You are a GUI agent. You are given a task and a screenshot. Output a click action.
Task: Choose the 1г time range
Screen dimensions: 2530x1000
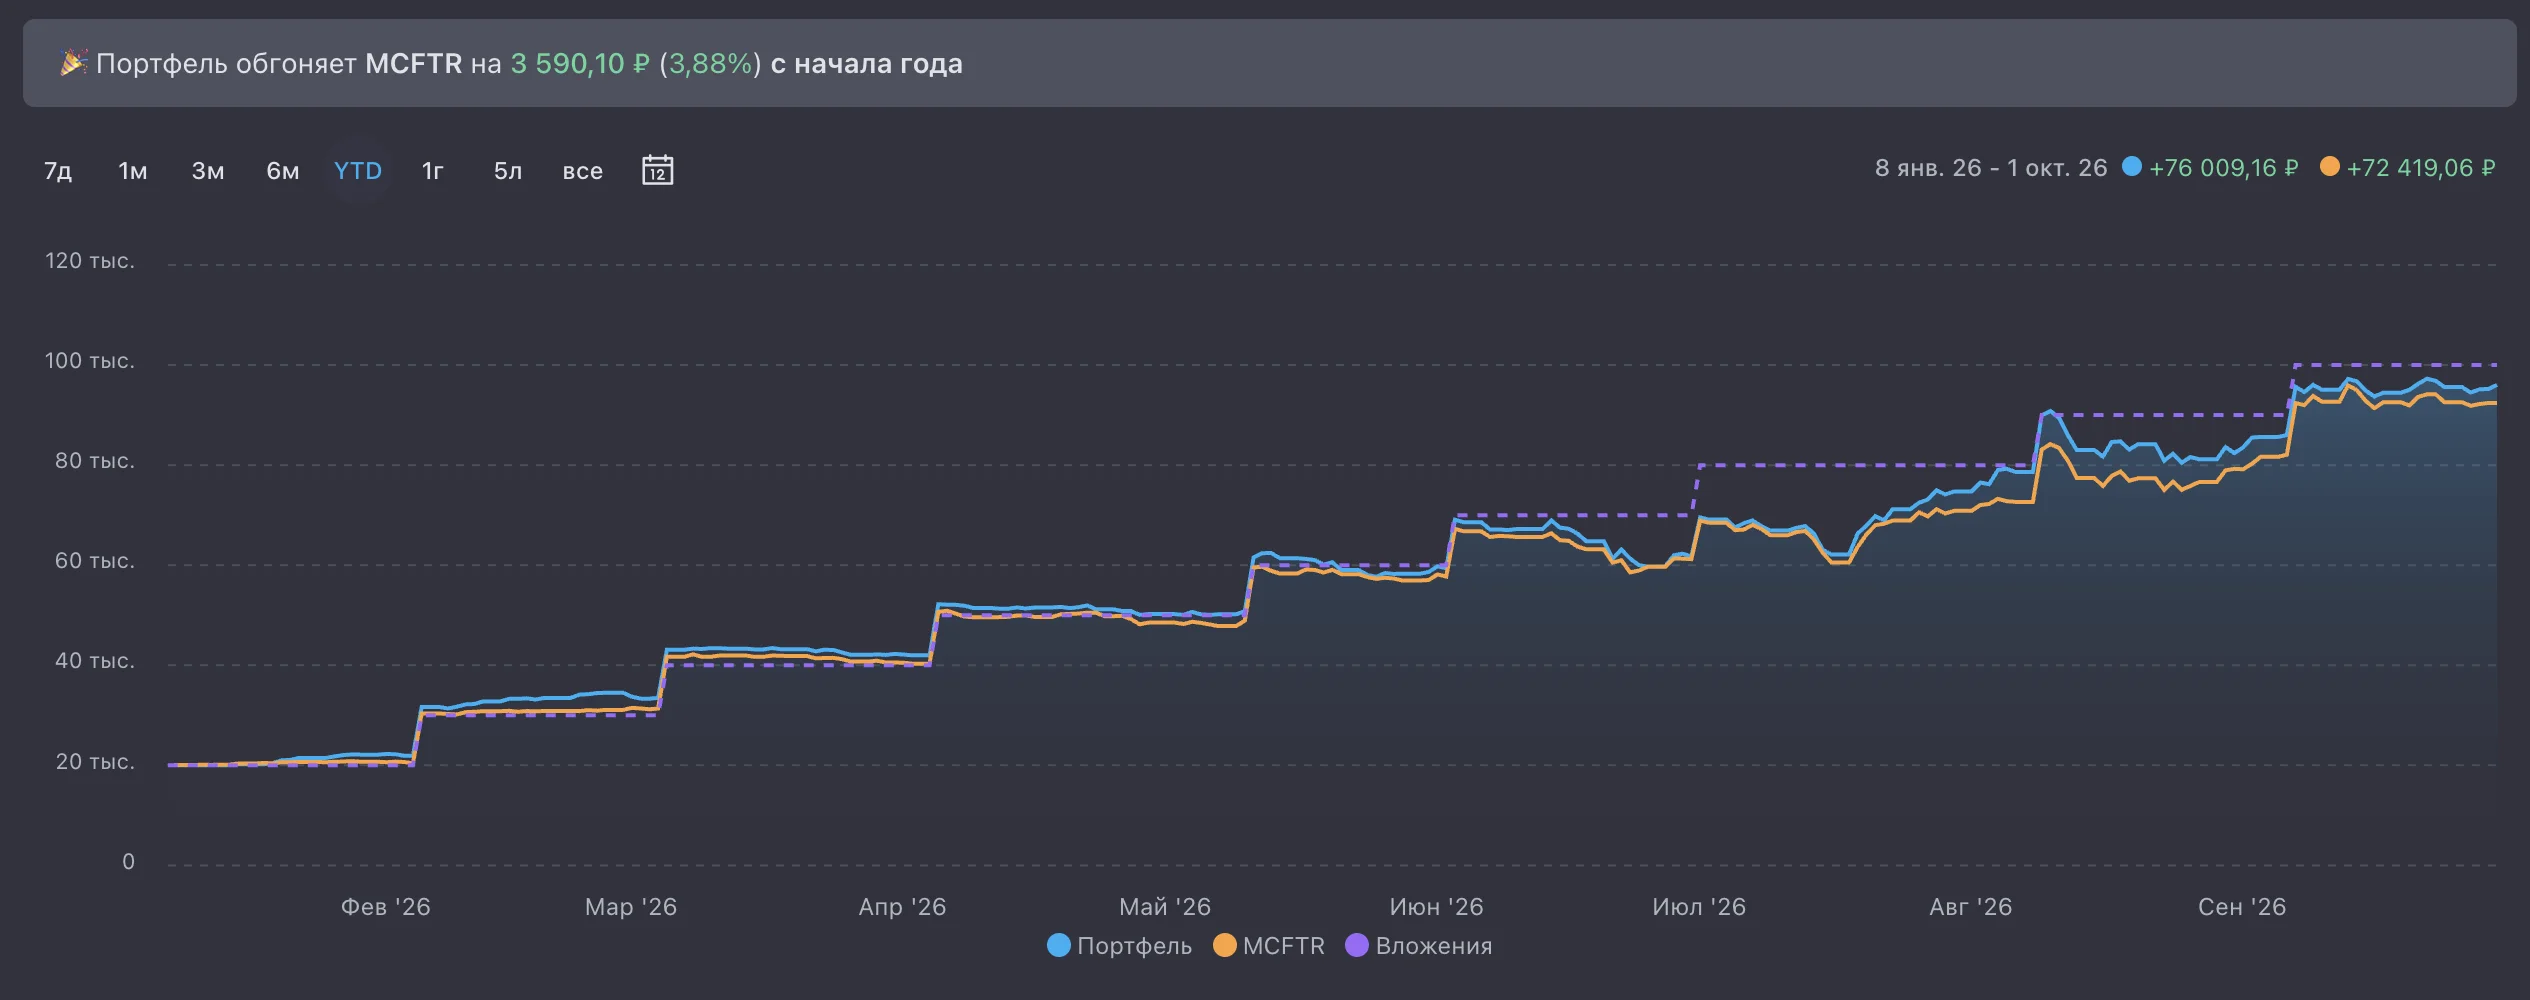tap(433, 171)
